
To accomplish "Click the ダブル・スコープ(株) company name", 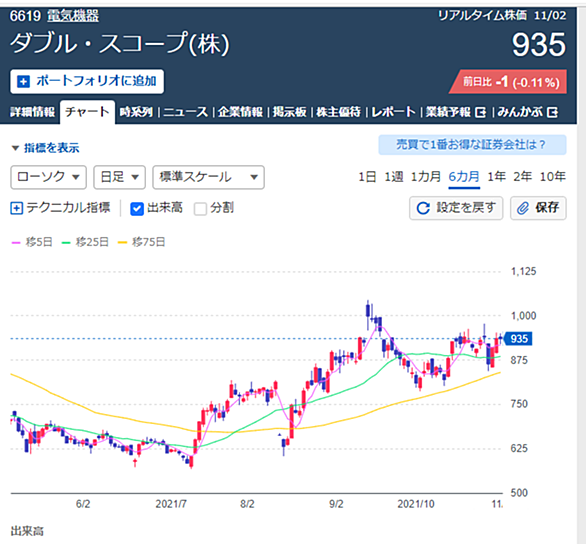I will coord(120,44).
